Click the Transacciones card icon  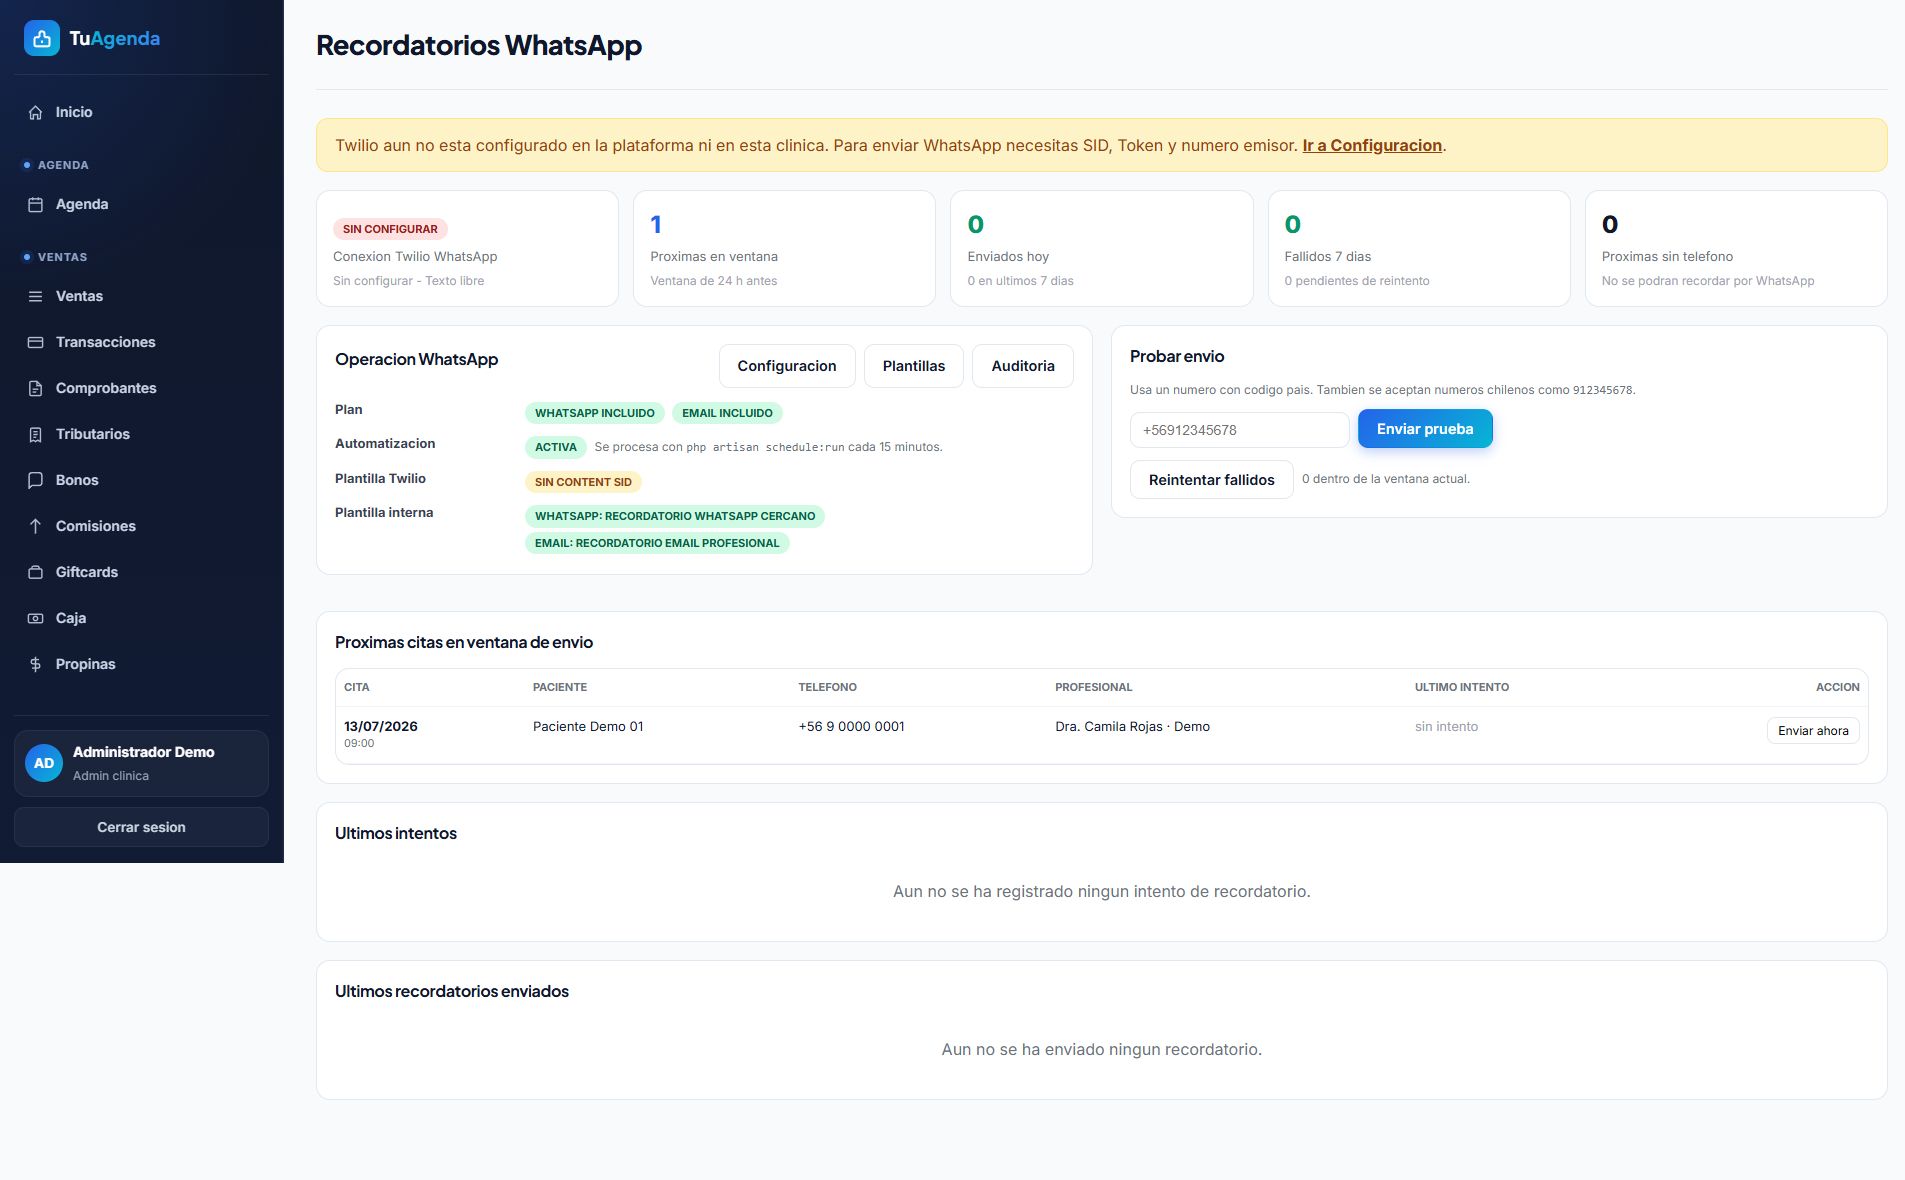point(35,342)
